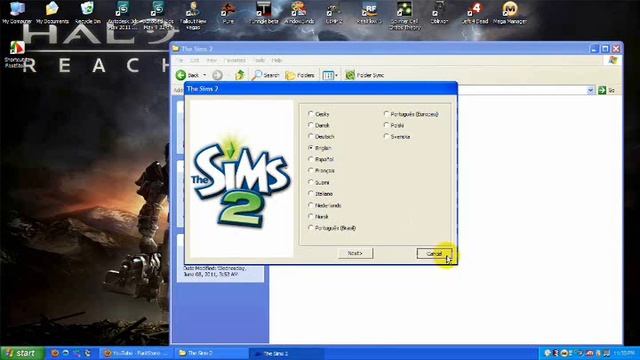Screen dimensions: 640x360
Task: Open the Tools menu in Explorer
Action: tap(259, 60)
